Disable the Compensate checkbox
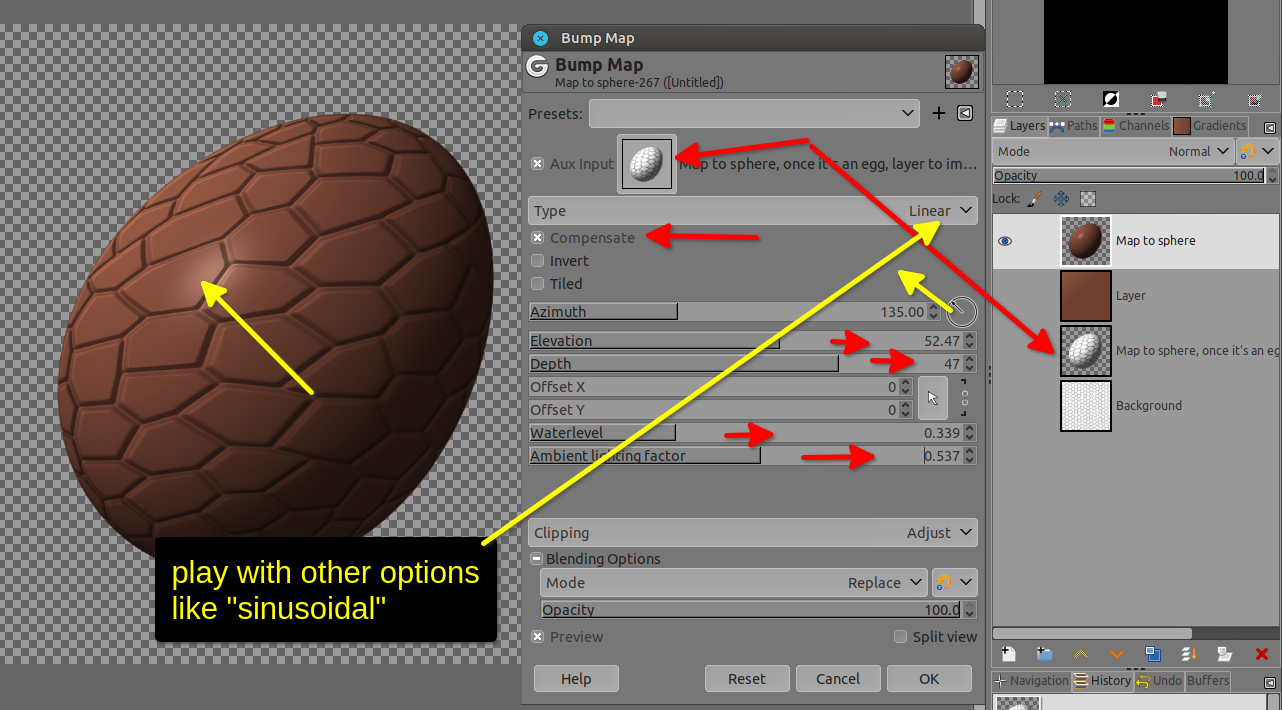The height and width of the screenshot is (710, 1282). click(537, 237)
